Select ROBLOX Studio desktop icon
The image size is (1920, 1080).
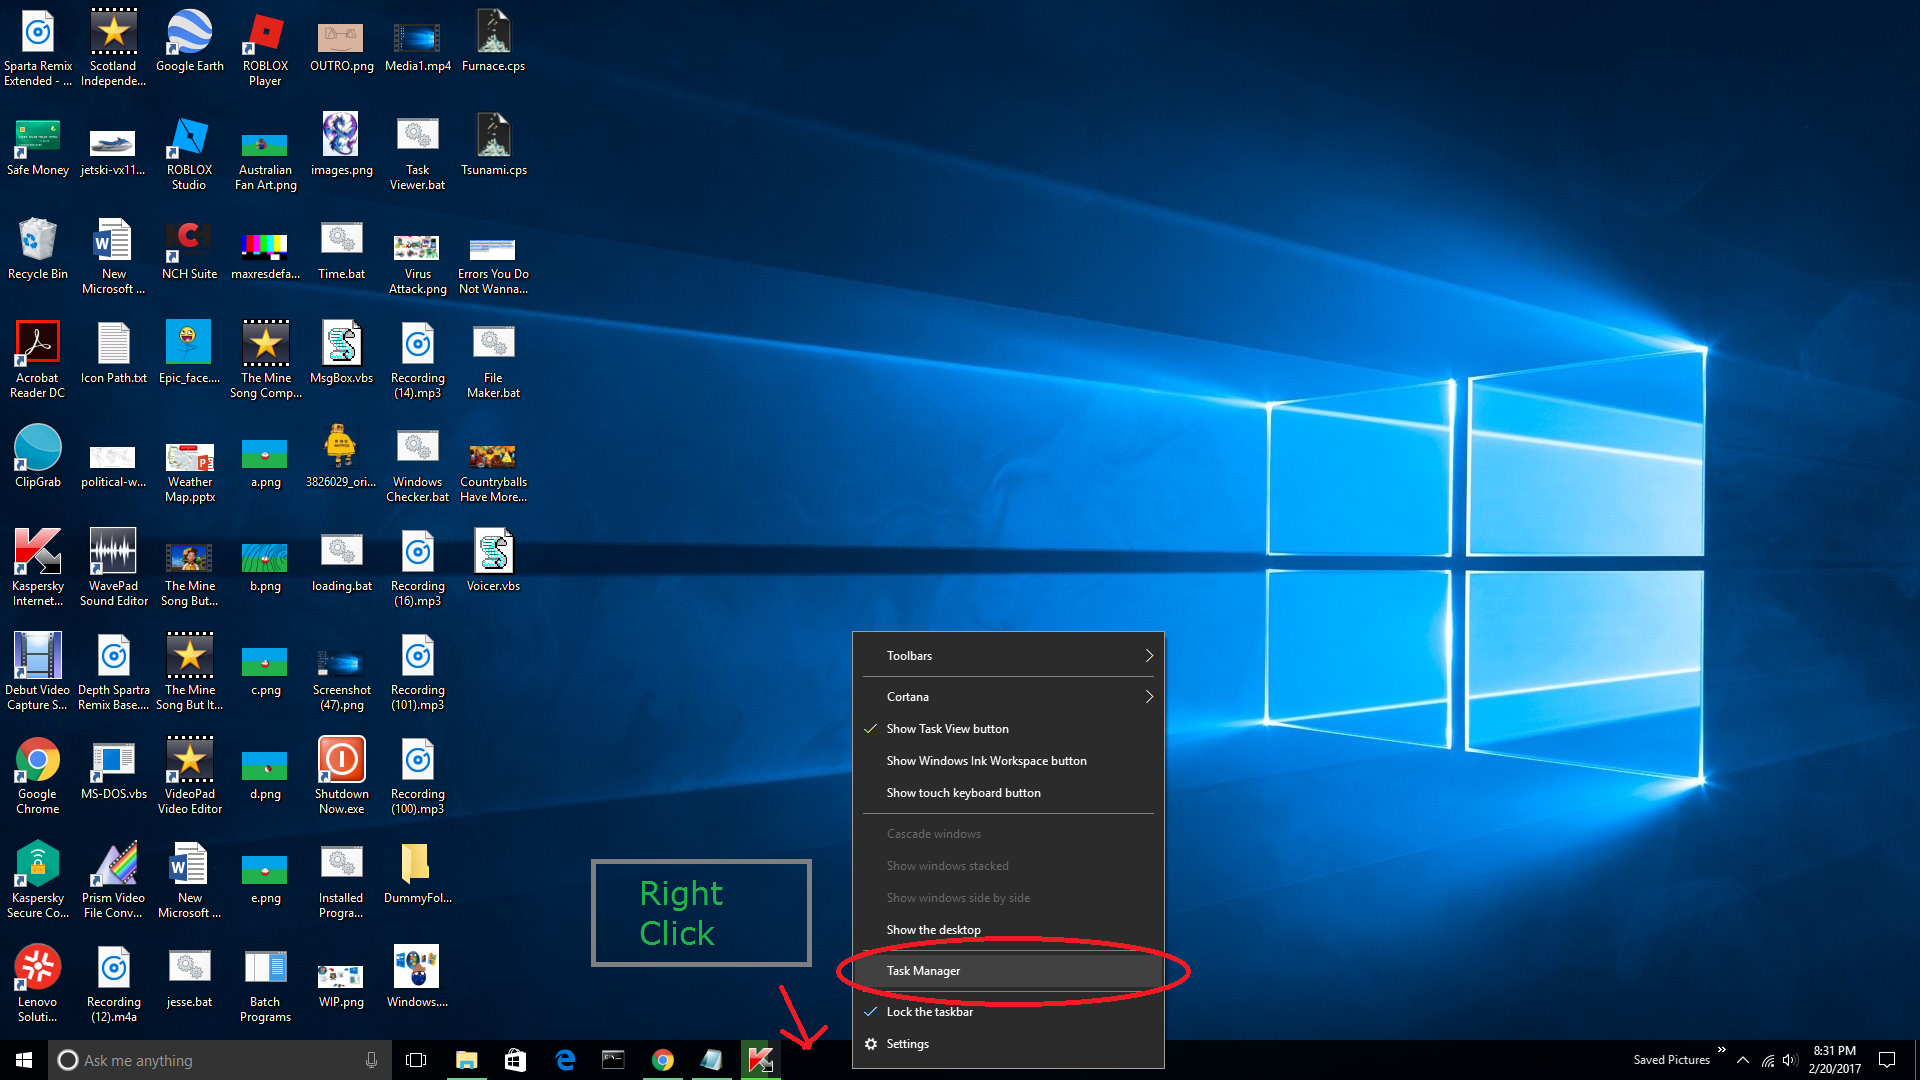(x=189, y=153)
